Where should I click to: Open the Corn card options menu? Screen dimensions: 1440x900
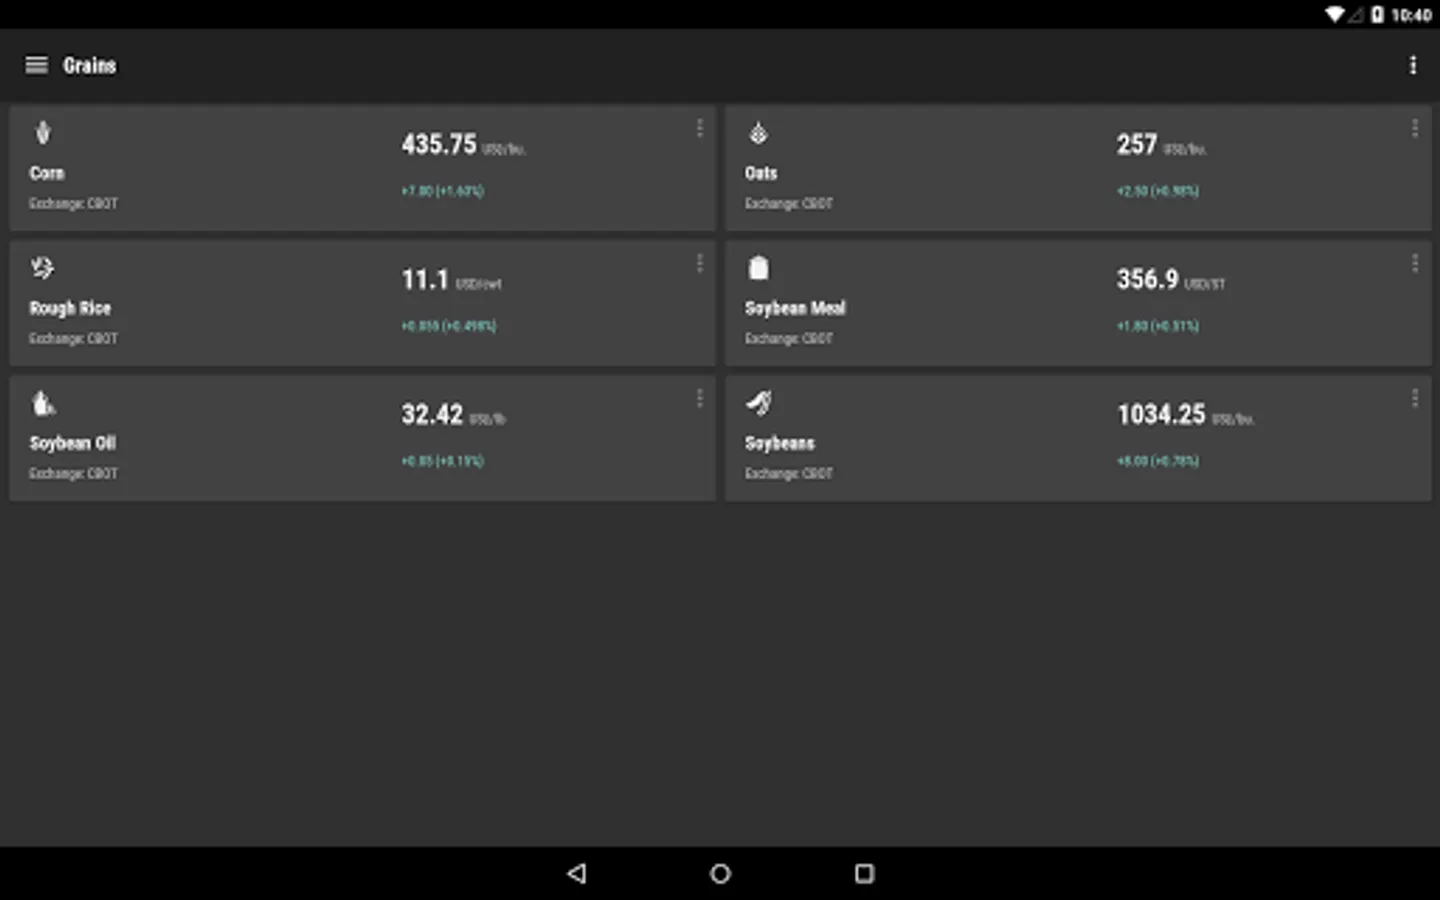(699, 128)
